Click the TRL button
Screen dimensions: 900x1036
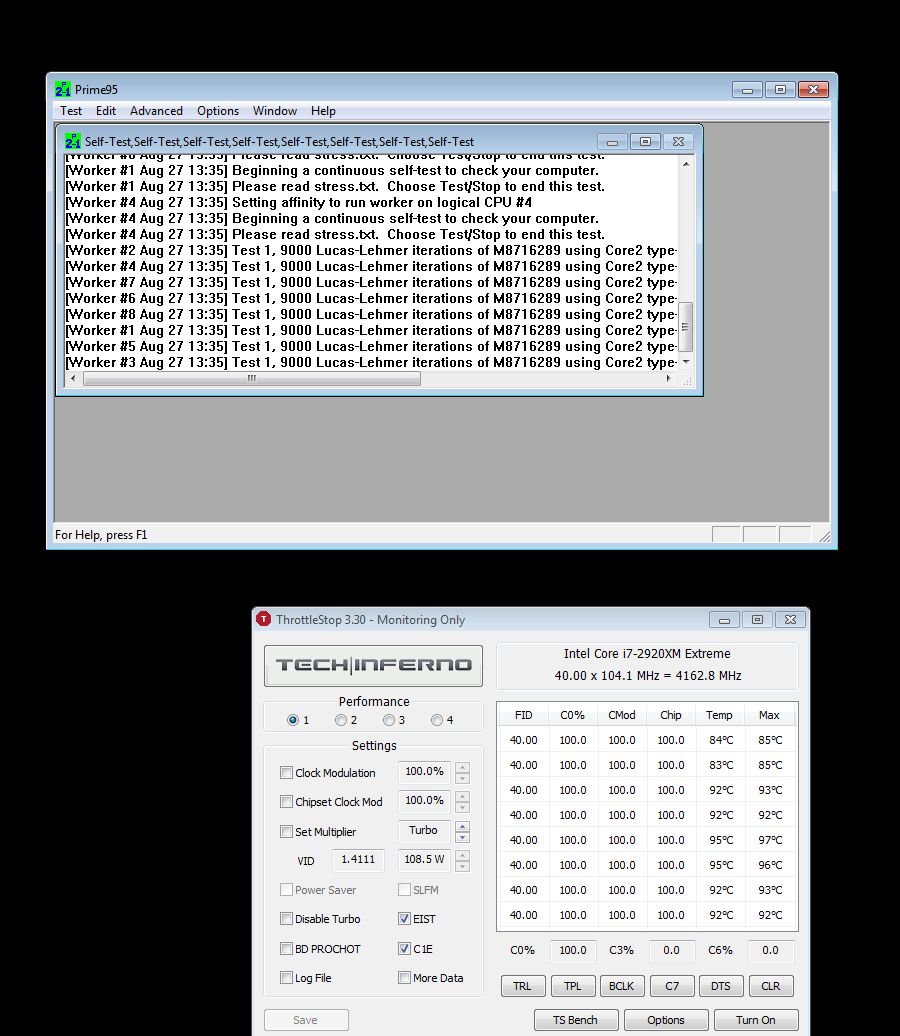(x=523, y=986)
